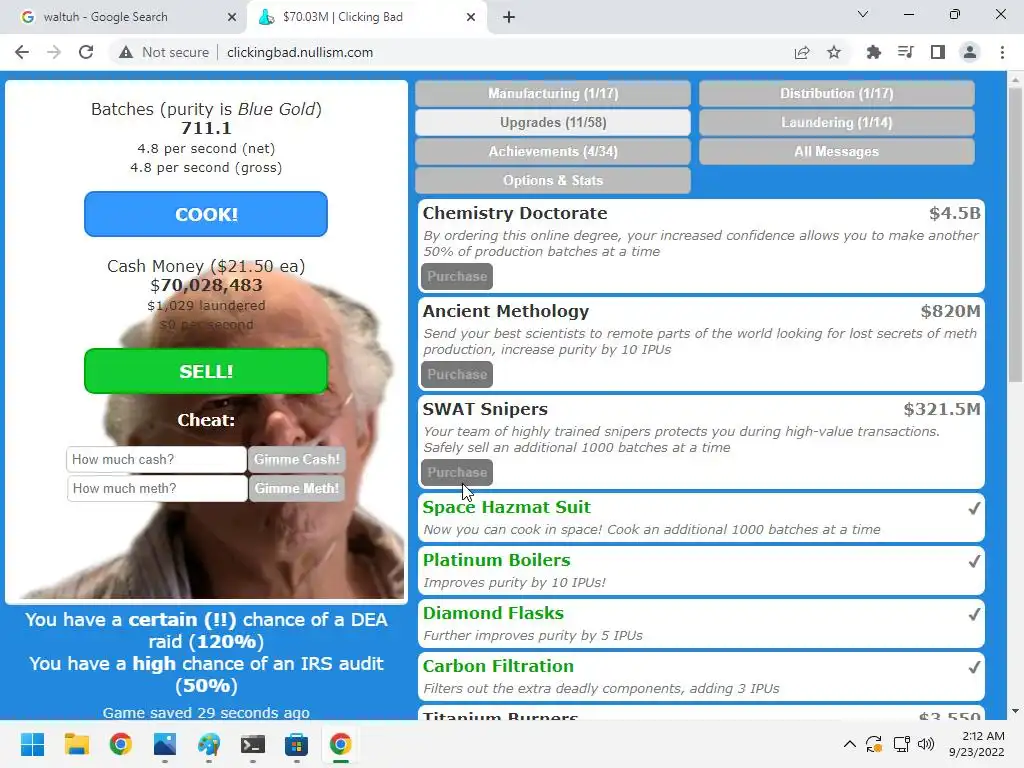Click the Not secure warning icon

point(126,52)
